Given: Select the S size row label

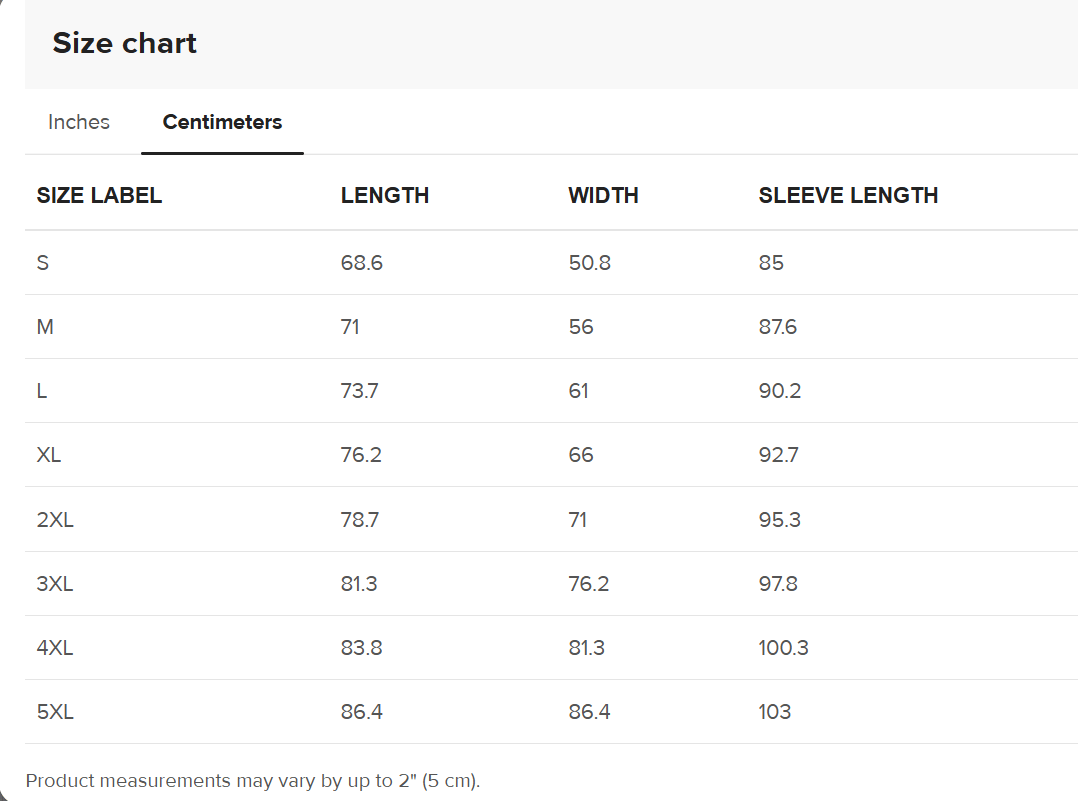Looking at the screenshot, I should 43,263.
